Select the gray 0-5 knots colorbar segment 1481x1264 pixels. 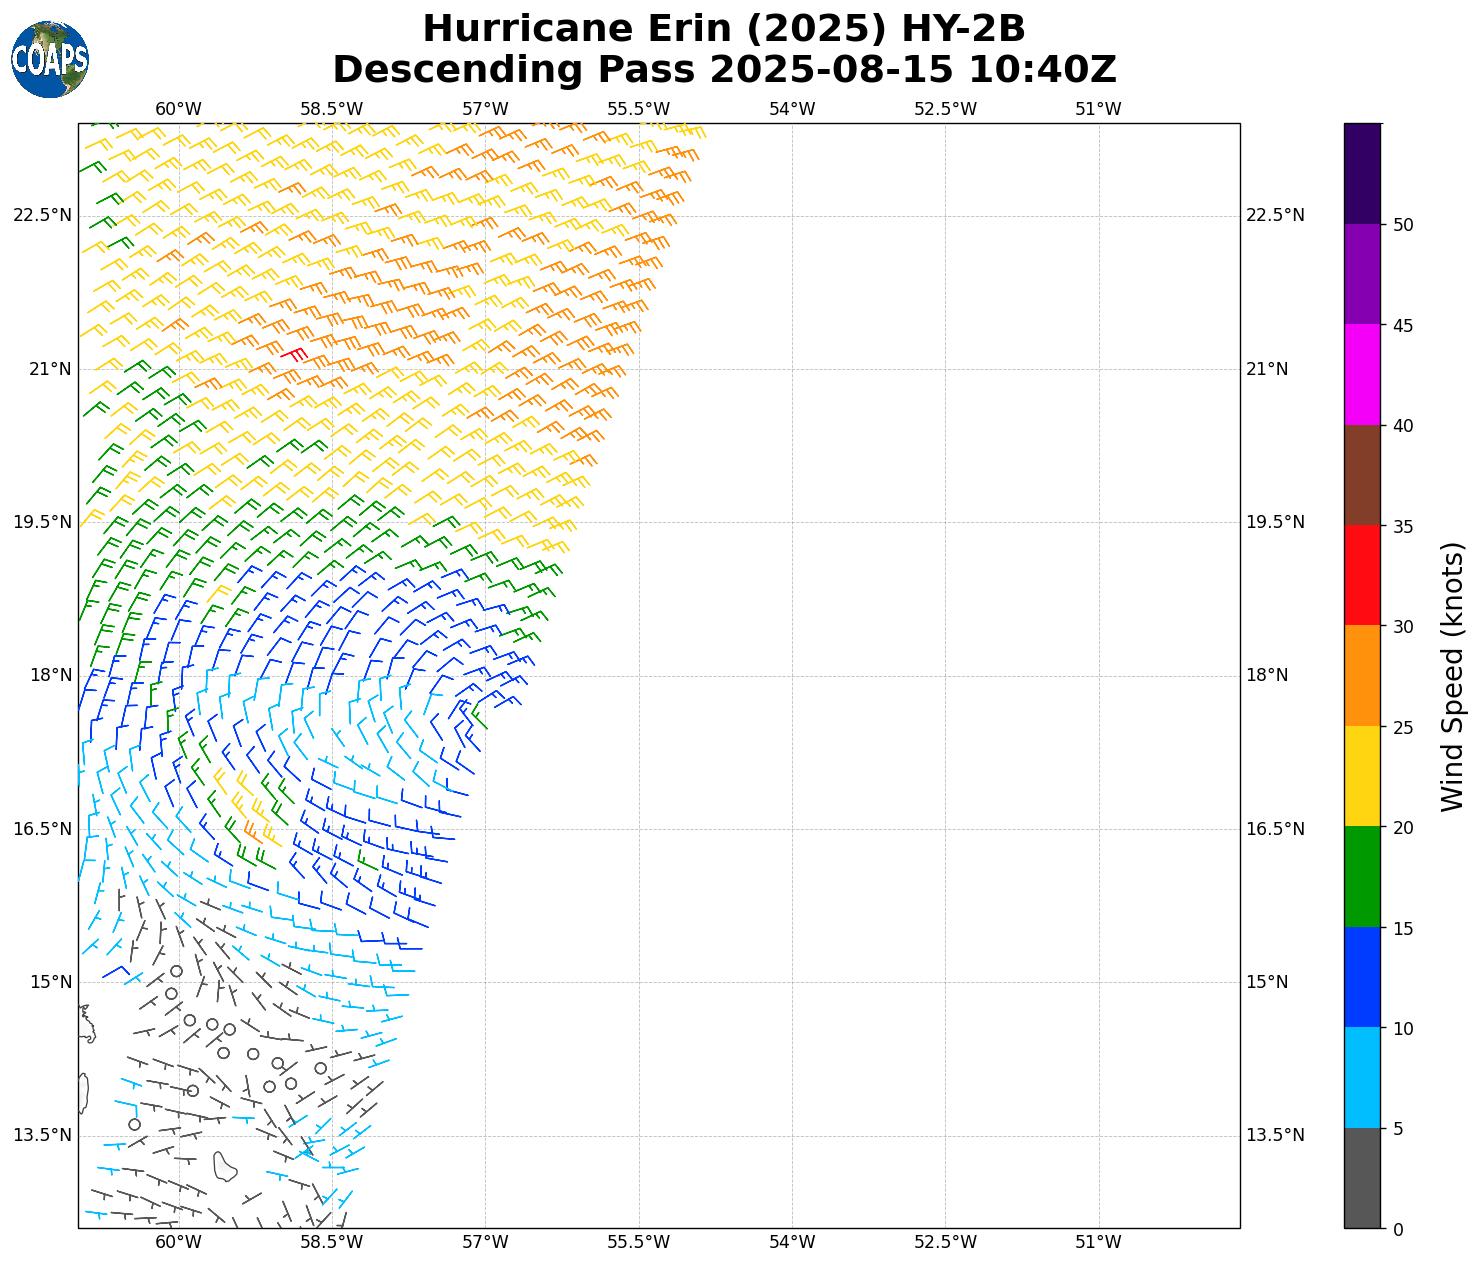1362,1177
